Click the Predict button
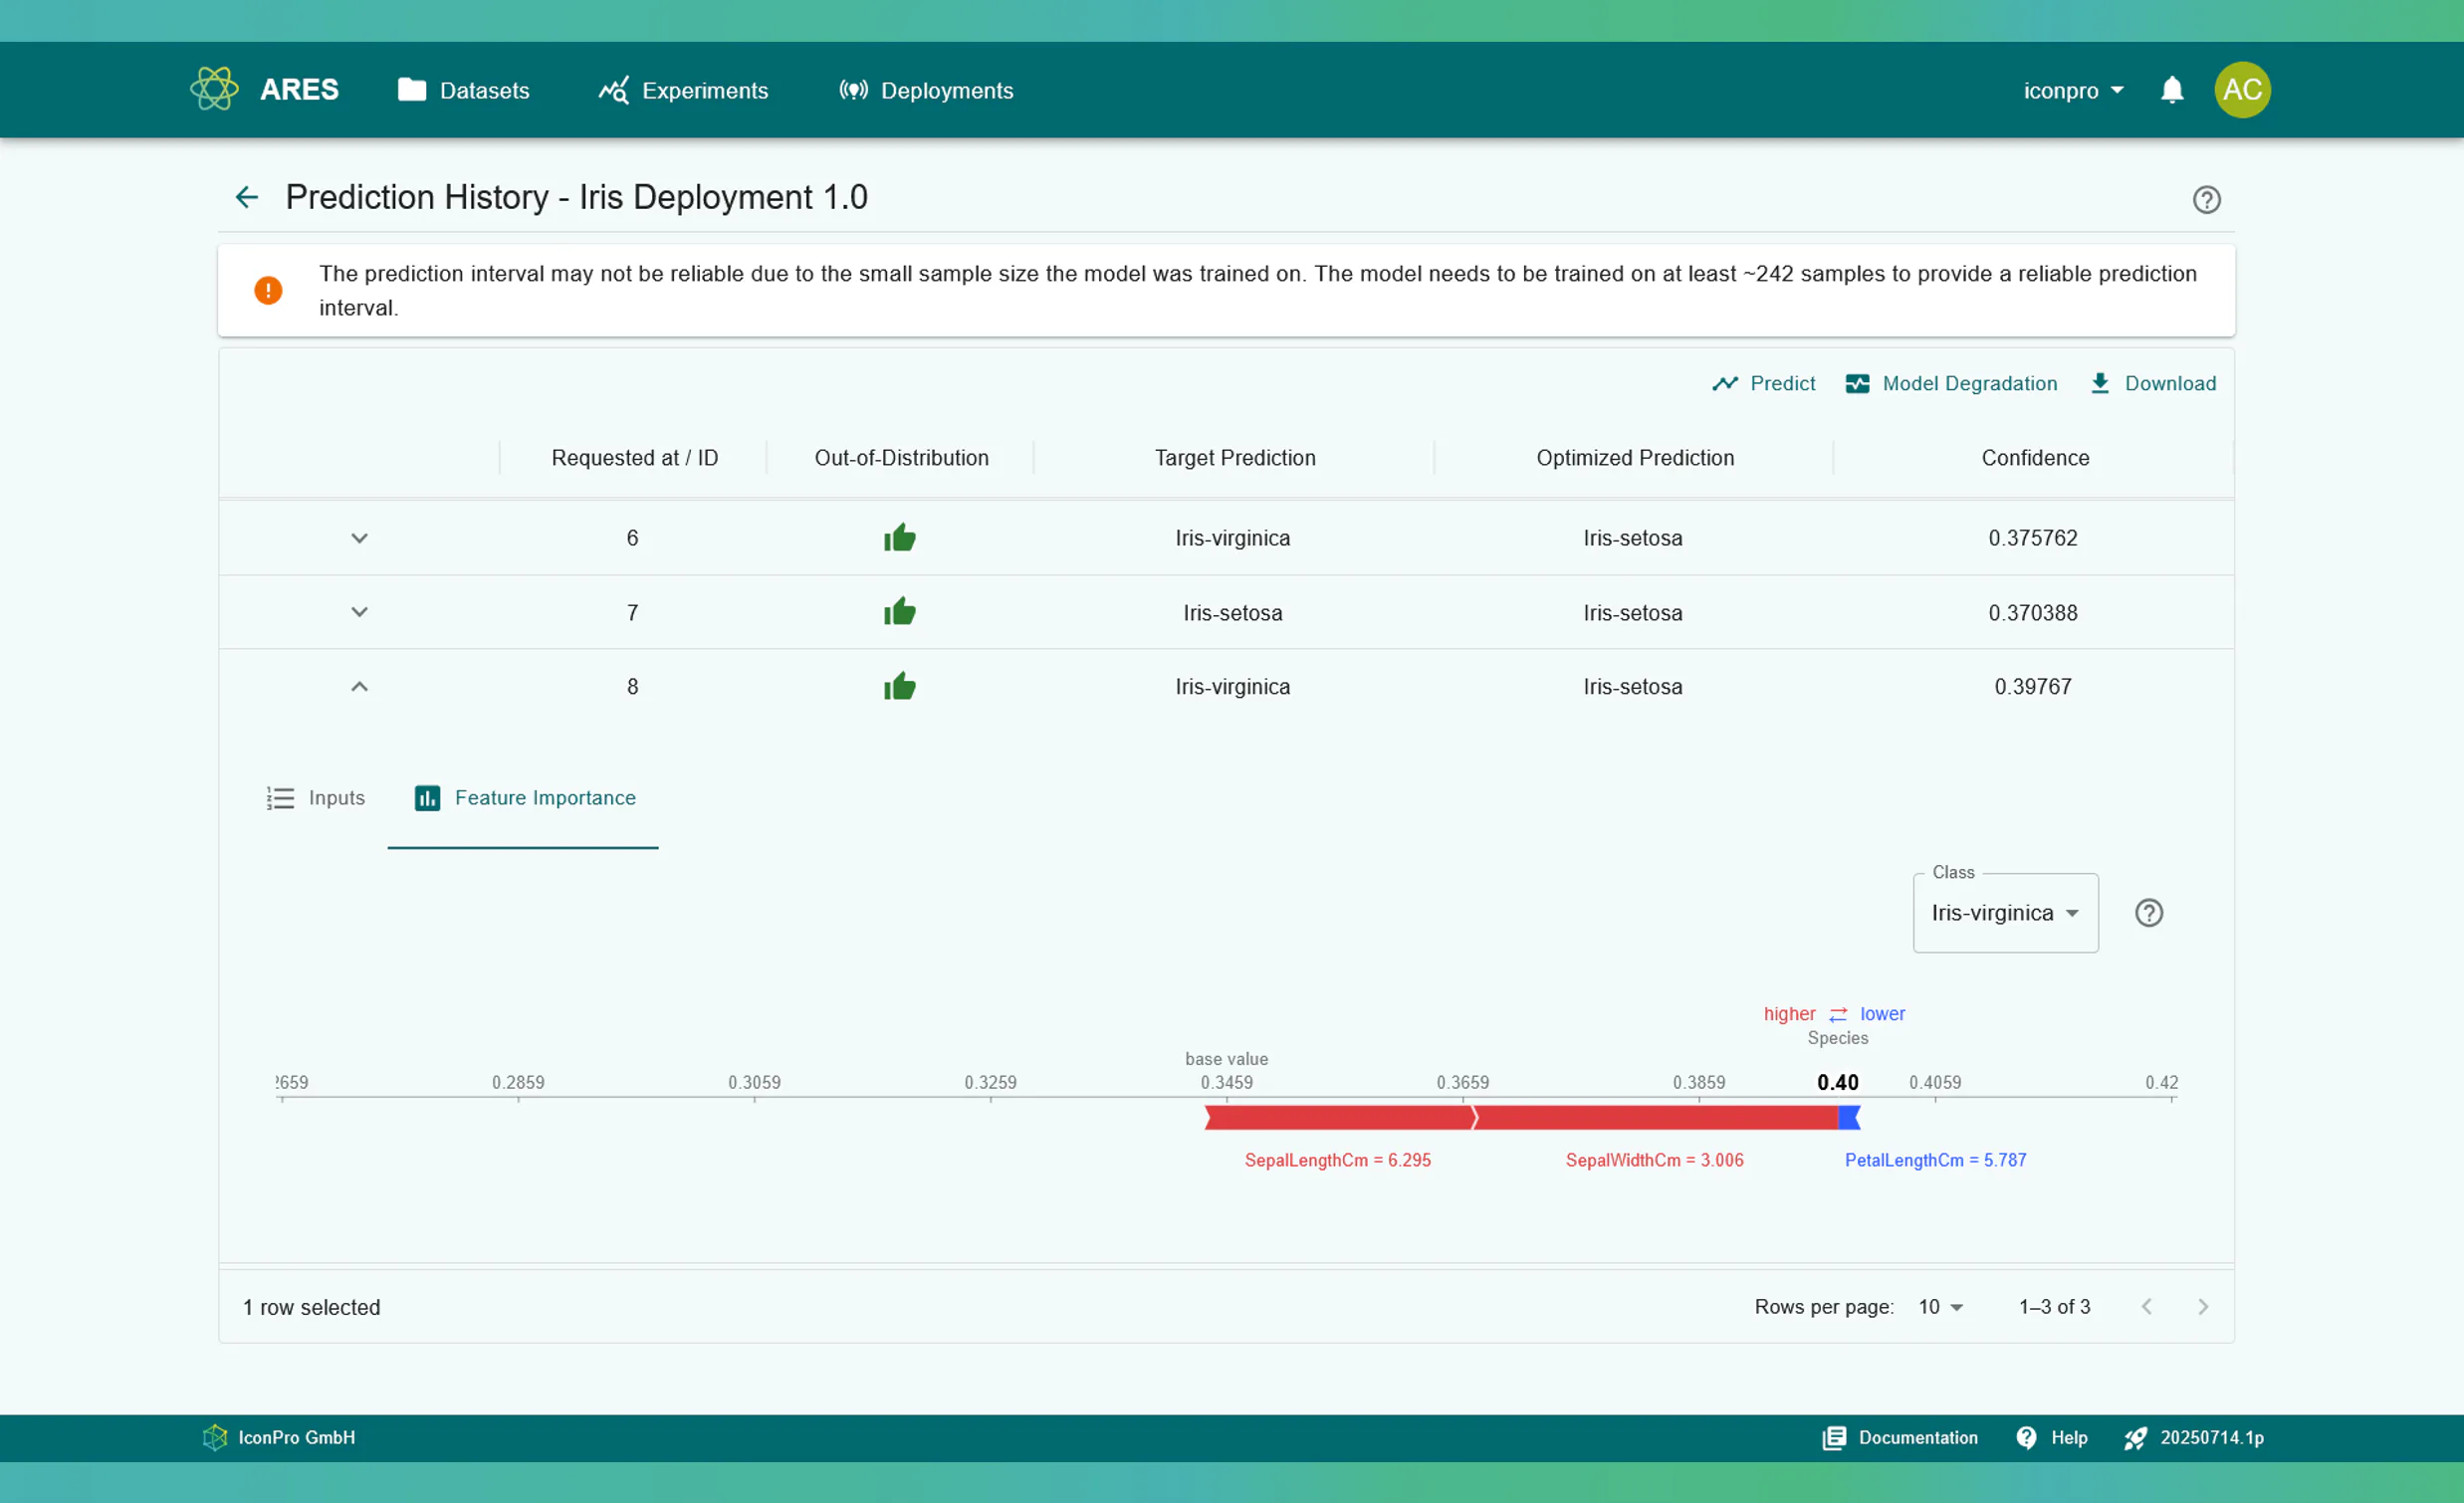2464x1503 pixels. click(x=1763, y=383)
